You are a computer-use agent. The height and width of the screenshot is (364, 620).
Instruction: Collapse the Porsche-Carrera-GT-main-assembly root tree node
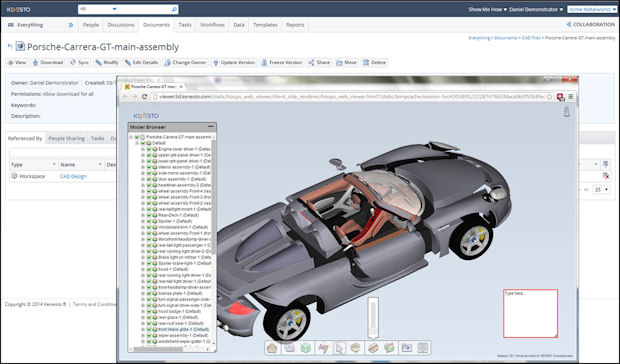coord(131,137)
